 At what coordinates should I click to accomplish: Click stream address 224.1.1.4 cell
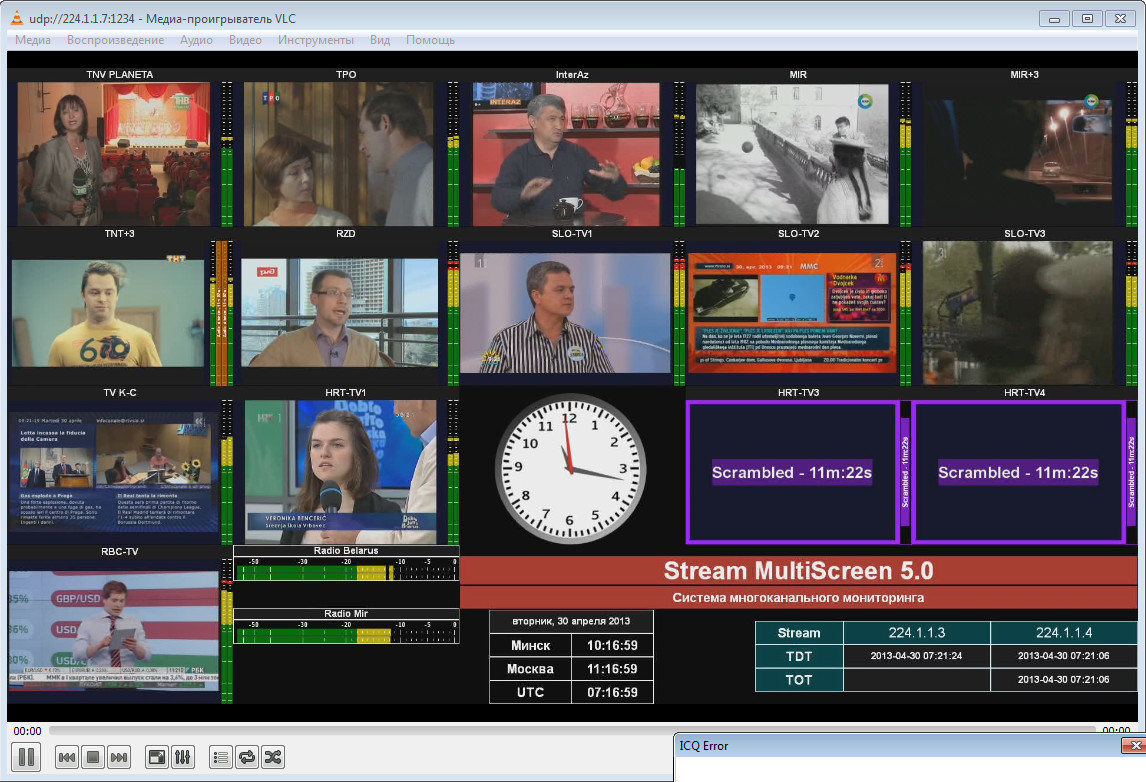1063,633
